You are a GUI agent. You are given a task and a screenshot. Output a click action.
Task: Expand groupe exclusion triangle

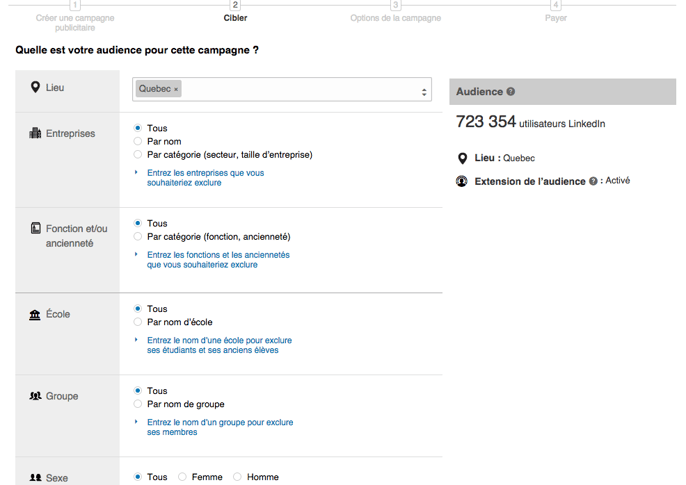[x=136, y=422]
